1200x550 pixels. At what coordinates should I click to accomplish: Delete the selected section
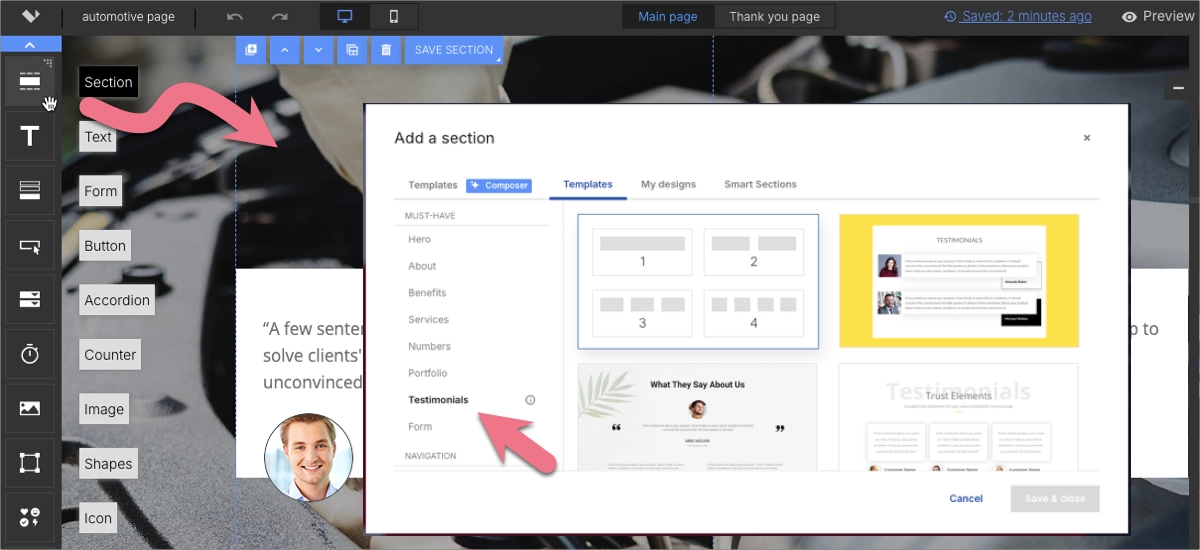(x=386, y=50)
